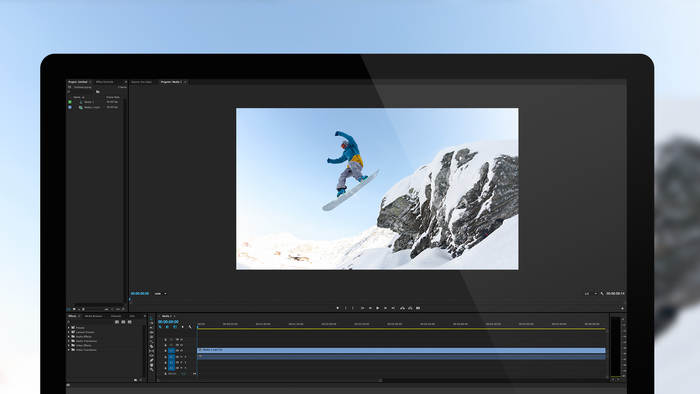Click the Project panel thumbnail zoom slider
The image size is (700, 394).
pyautogui.click(x=95, y=309)
